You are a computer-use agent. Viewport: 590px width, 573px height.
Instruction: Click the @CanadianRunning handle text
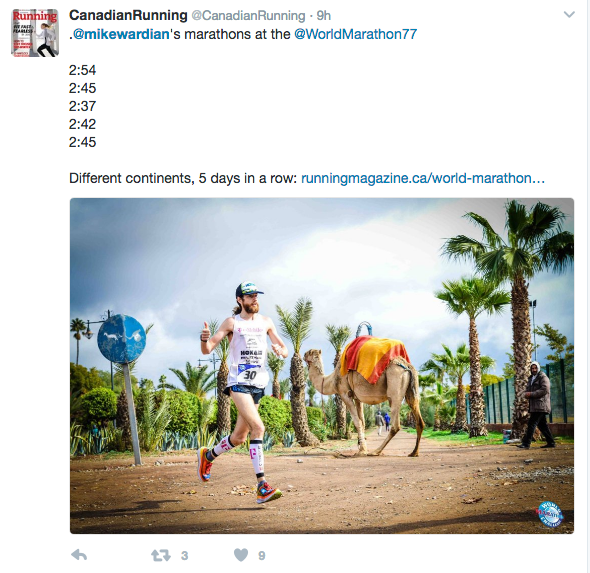248,16
